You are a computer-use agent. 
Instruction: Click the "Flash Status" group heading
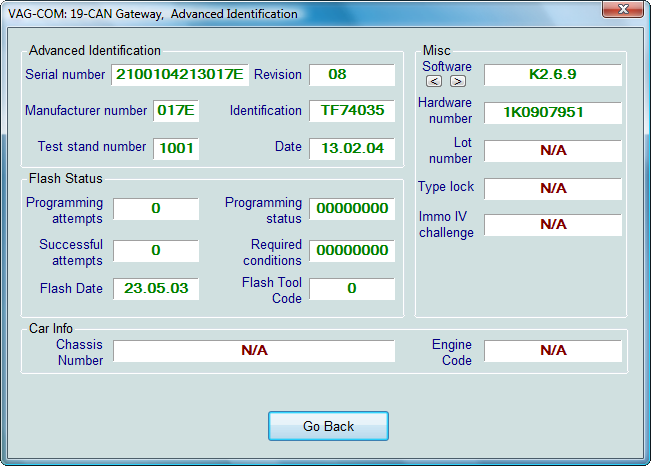(x=66, y=179)
